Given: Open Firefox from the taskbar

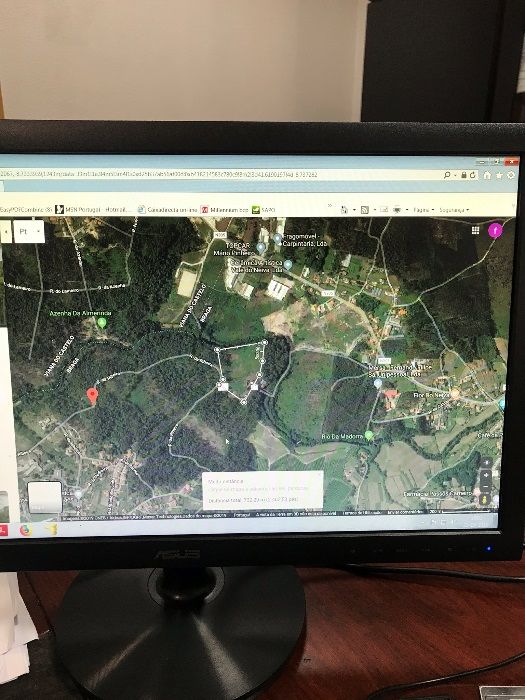Looking at the screenshot, I should tap(26, 530).
